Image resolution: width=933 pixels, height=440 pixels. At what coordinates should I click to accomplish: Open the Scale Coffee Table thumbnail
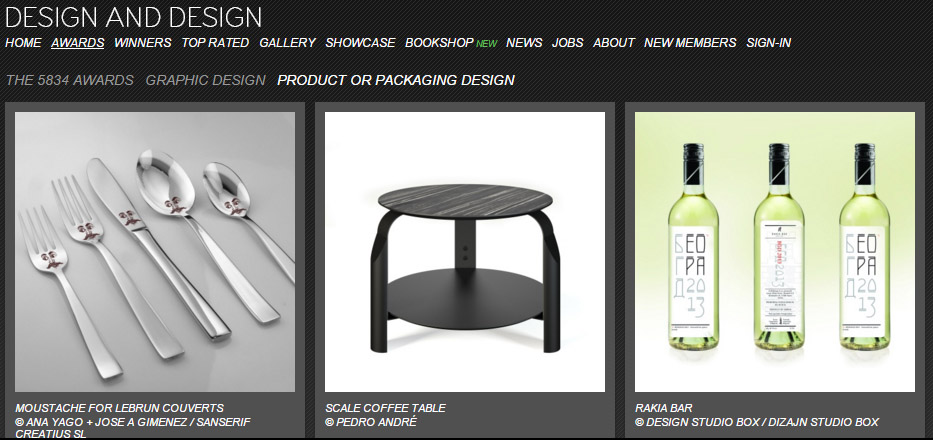point(465,252)
